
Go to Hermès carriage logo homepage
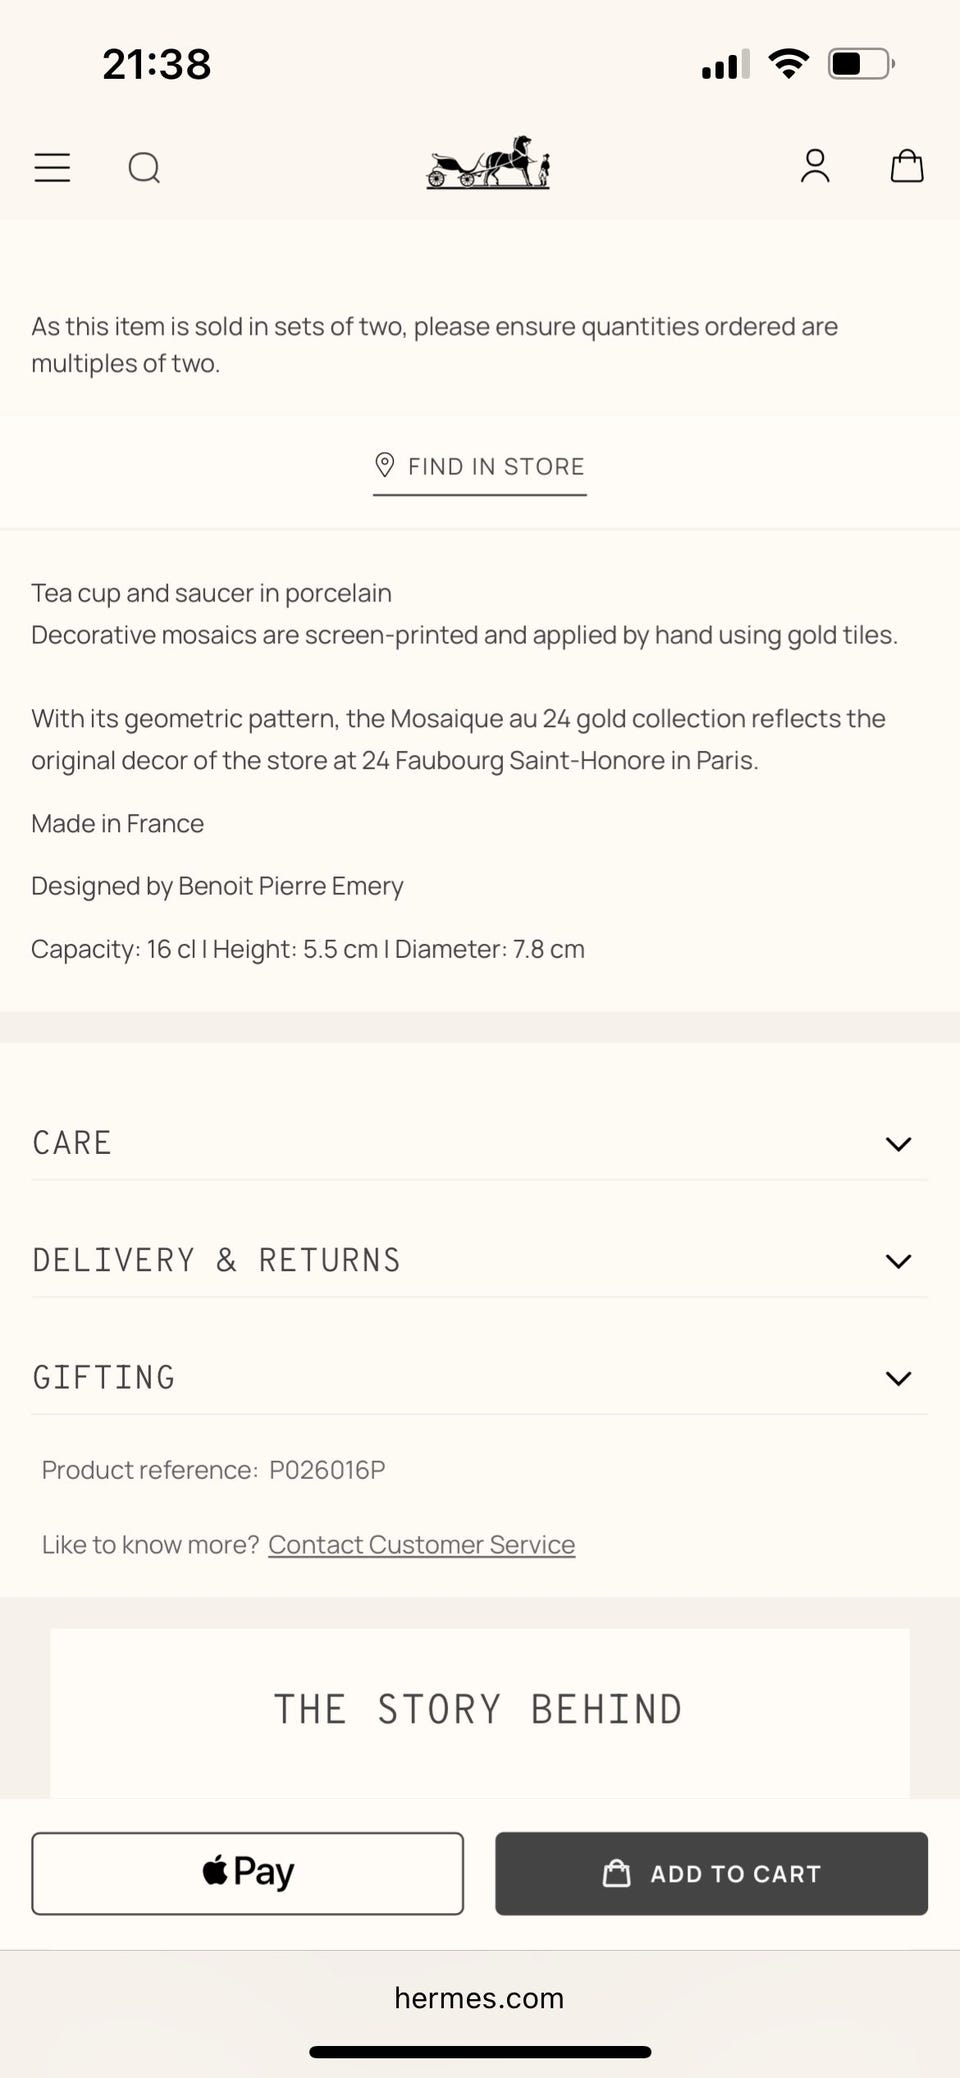click(x=488, y=163)
